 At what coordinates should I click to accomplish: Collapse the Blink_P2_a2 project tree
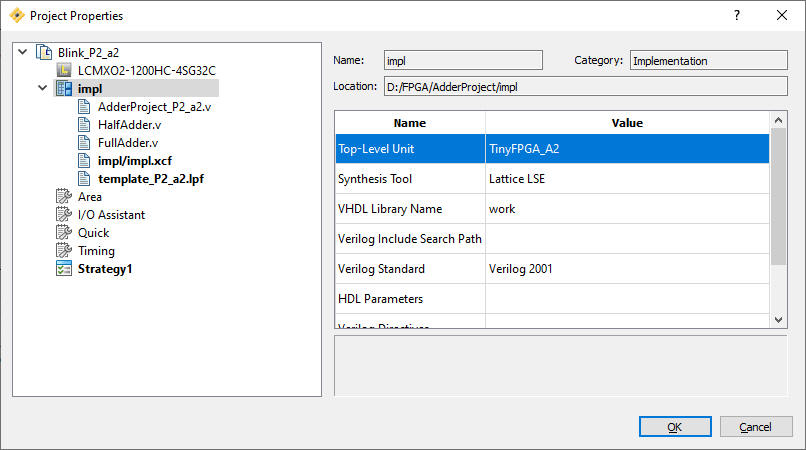(23, 52)
